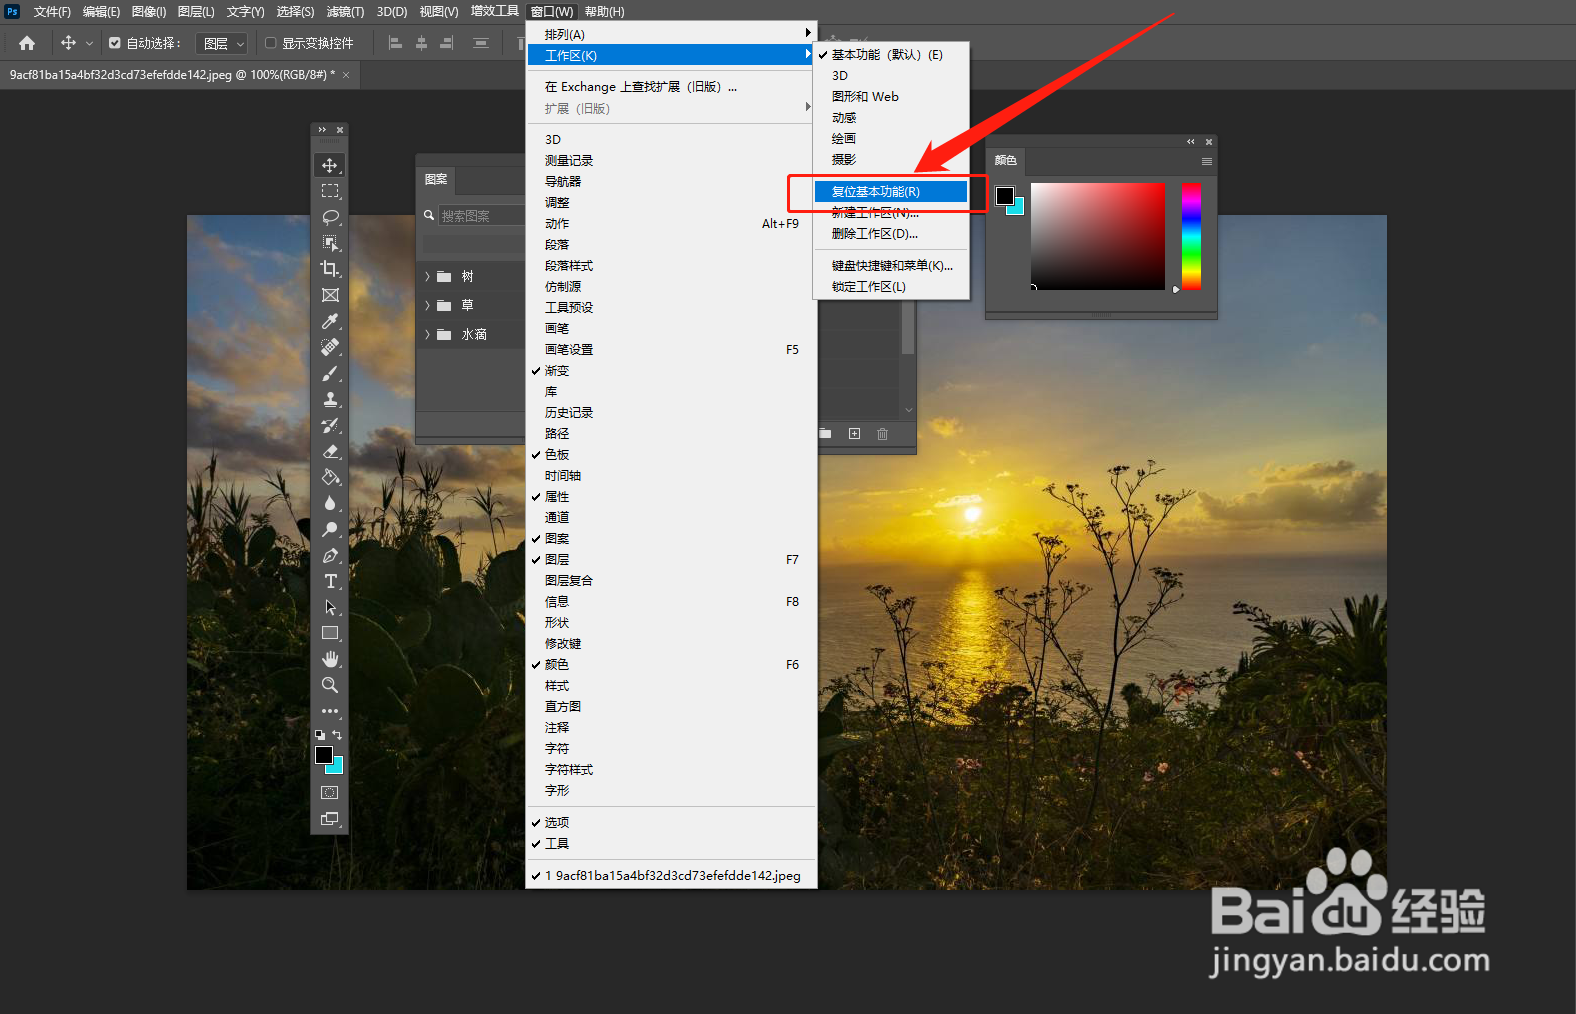Image resolution: width=1576 pixels, height=1014 pixels.
Task: Select the History Brush tool
Action: point(330,425)
